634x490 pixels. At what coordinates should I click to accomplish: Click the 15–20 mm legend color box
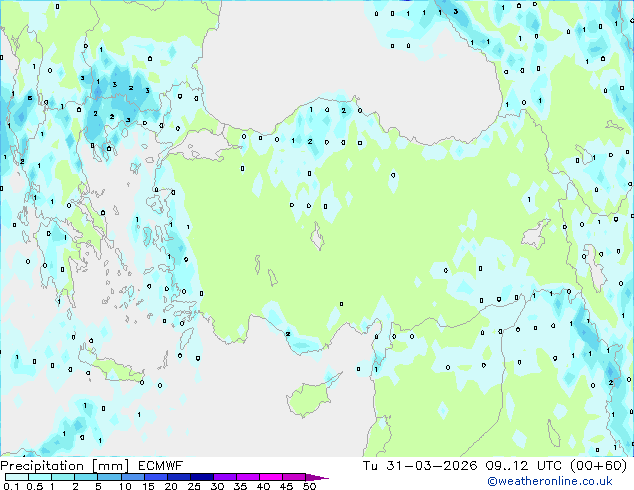pos(155,477)
